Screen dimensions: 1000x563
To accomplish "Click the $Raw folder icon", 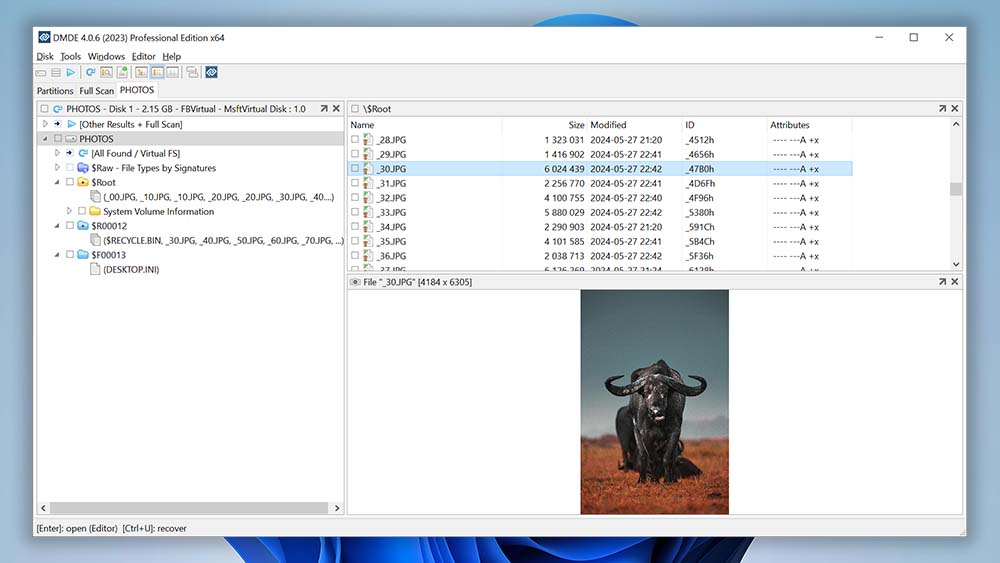I will (x=83, y=168).
